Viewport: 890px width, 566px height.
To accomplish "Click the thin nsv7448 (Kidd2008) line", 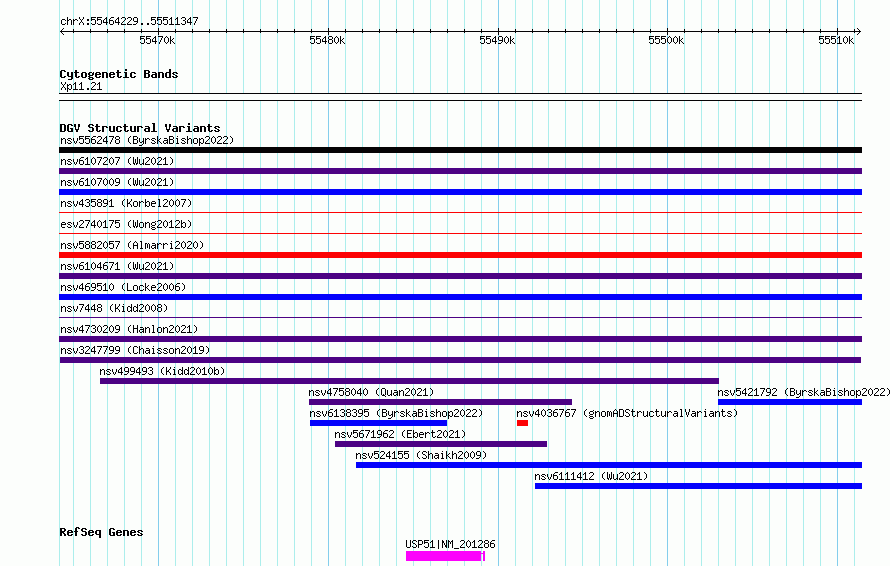I will click(460, 317).
